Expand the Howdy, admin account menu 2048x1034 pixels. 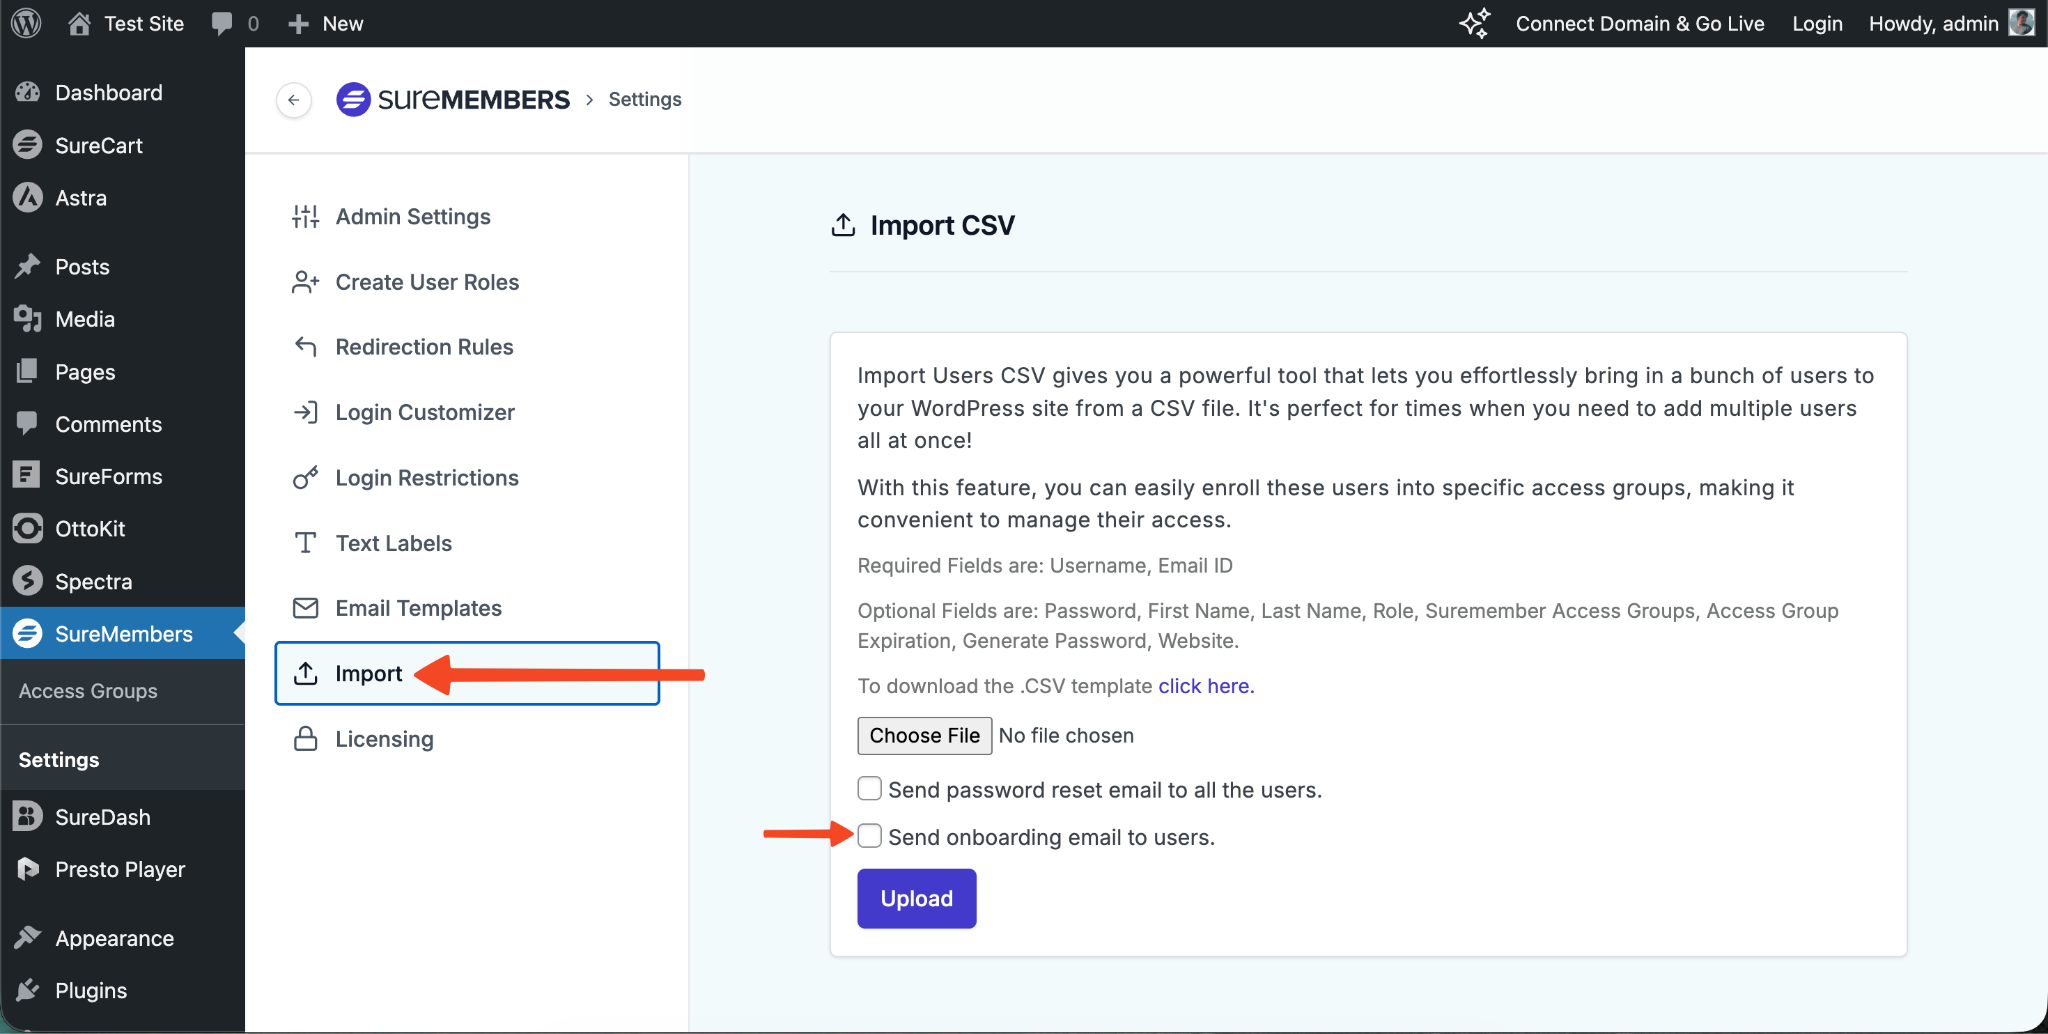pos(1933,23)
